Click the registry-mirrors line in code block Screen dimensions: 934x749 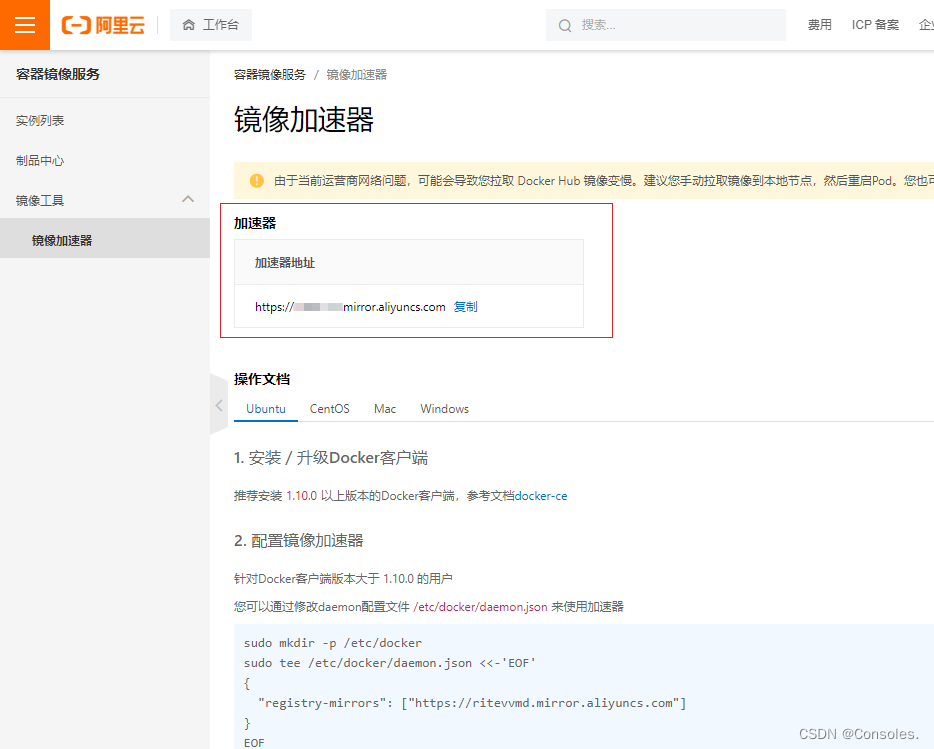(x=472, y=703)
